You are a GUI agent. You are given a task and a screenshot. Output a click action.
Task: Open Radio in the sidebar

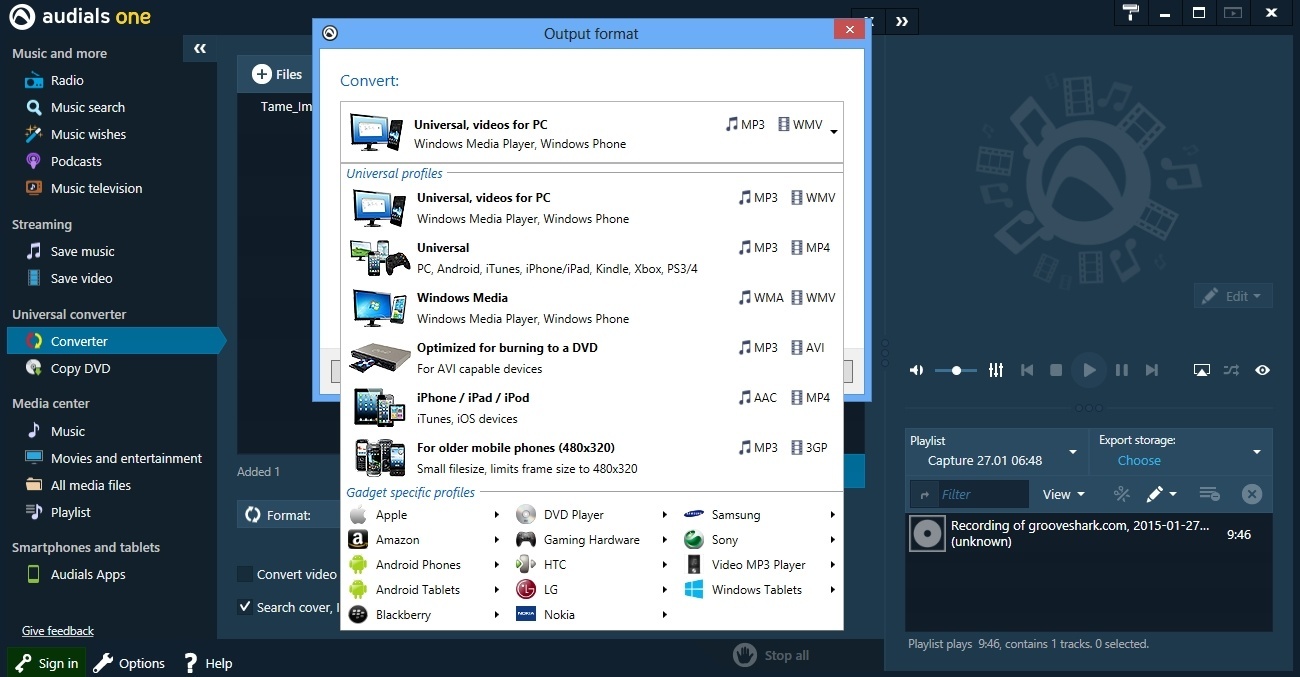point(67,80)
